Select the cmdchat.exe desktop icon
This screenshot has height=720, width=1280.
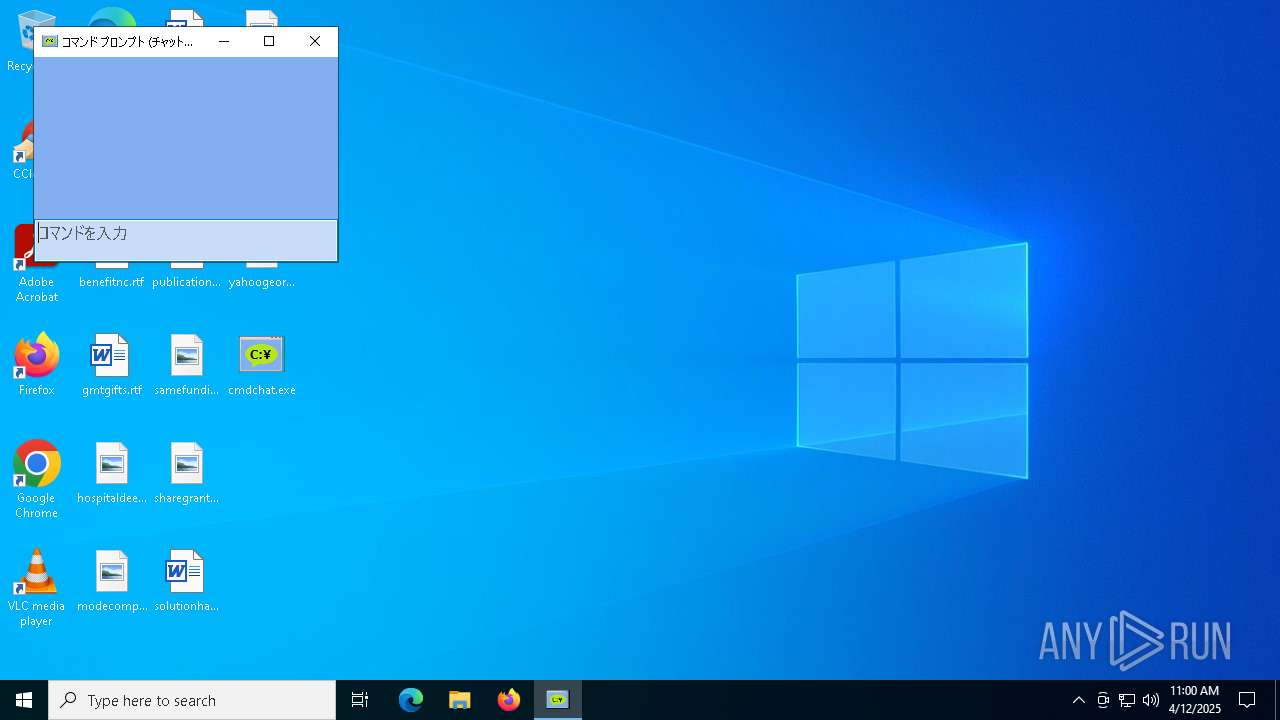click(x=262, y=366)
